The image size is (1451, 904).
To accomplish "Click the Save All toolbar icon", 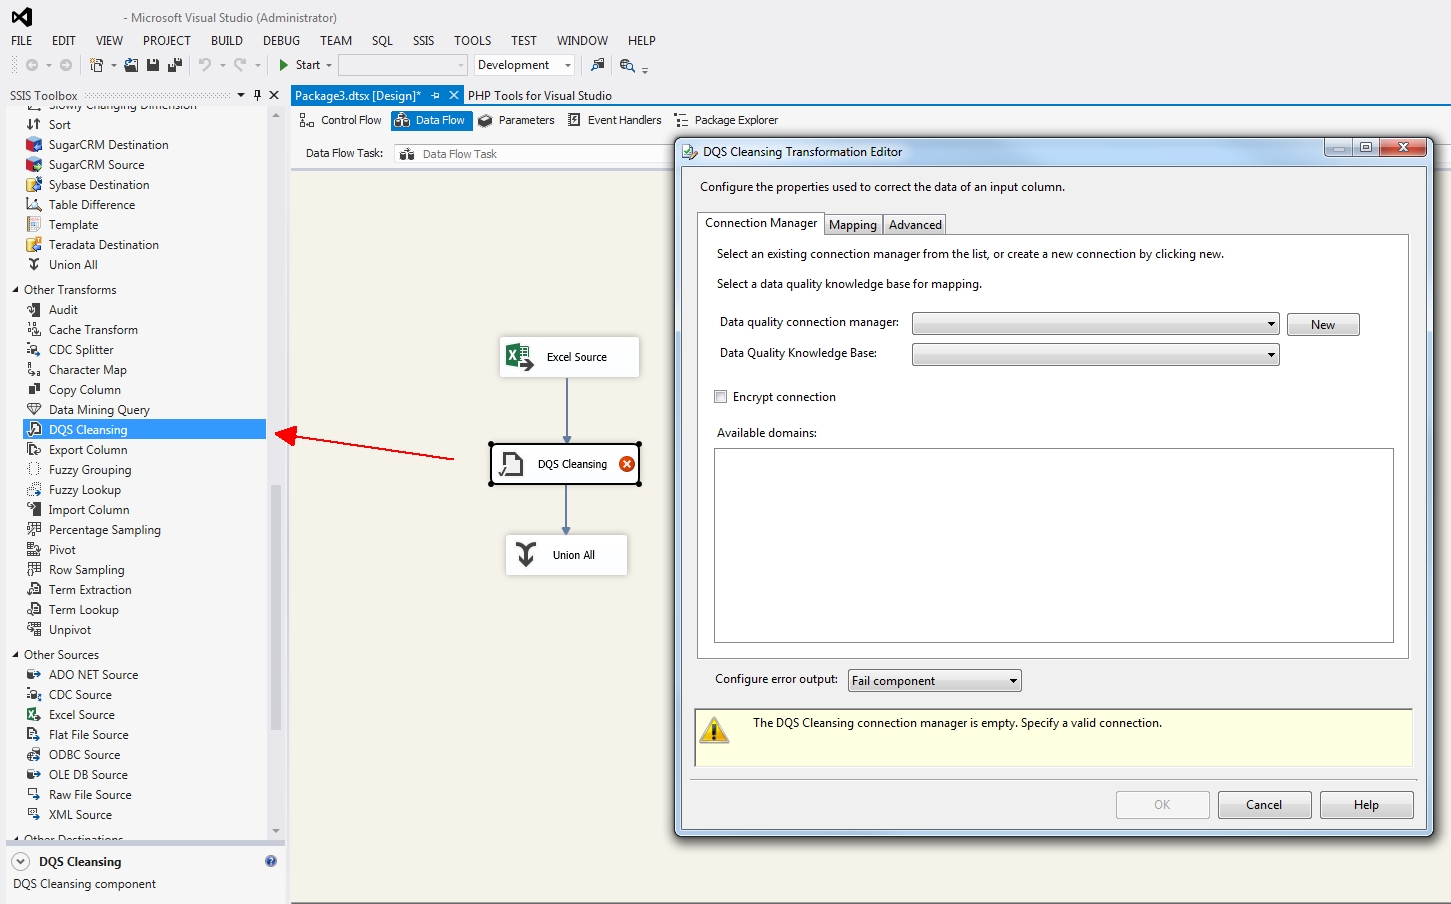I will [x=174, y=65].
